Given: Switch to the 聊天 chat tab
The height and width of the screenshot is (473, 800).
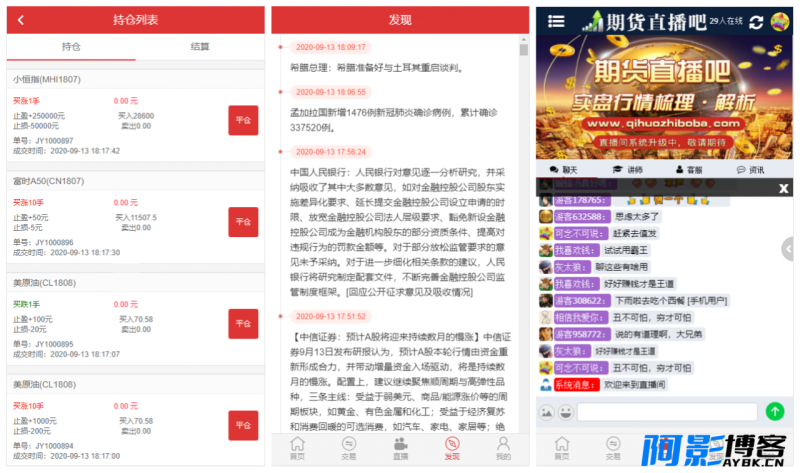Looking at the screenshot, I should tap(563, 169).
